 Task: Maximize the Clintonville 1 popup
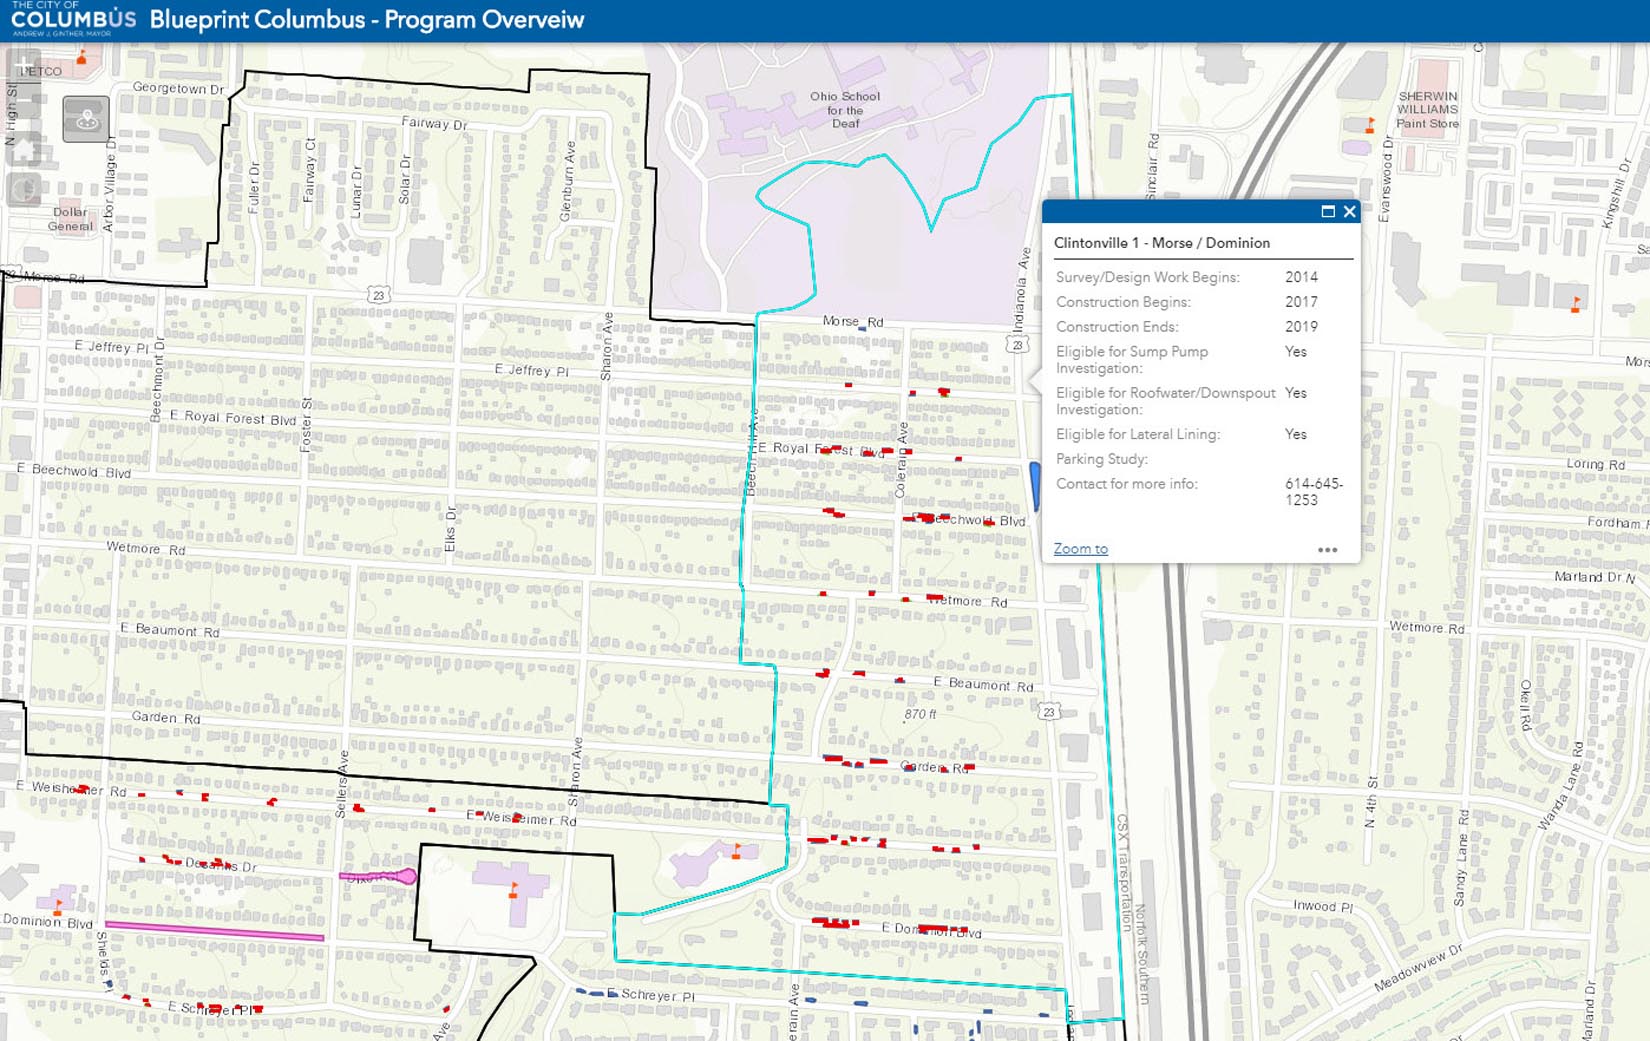(1327, 212)
